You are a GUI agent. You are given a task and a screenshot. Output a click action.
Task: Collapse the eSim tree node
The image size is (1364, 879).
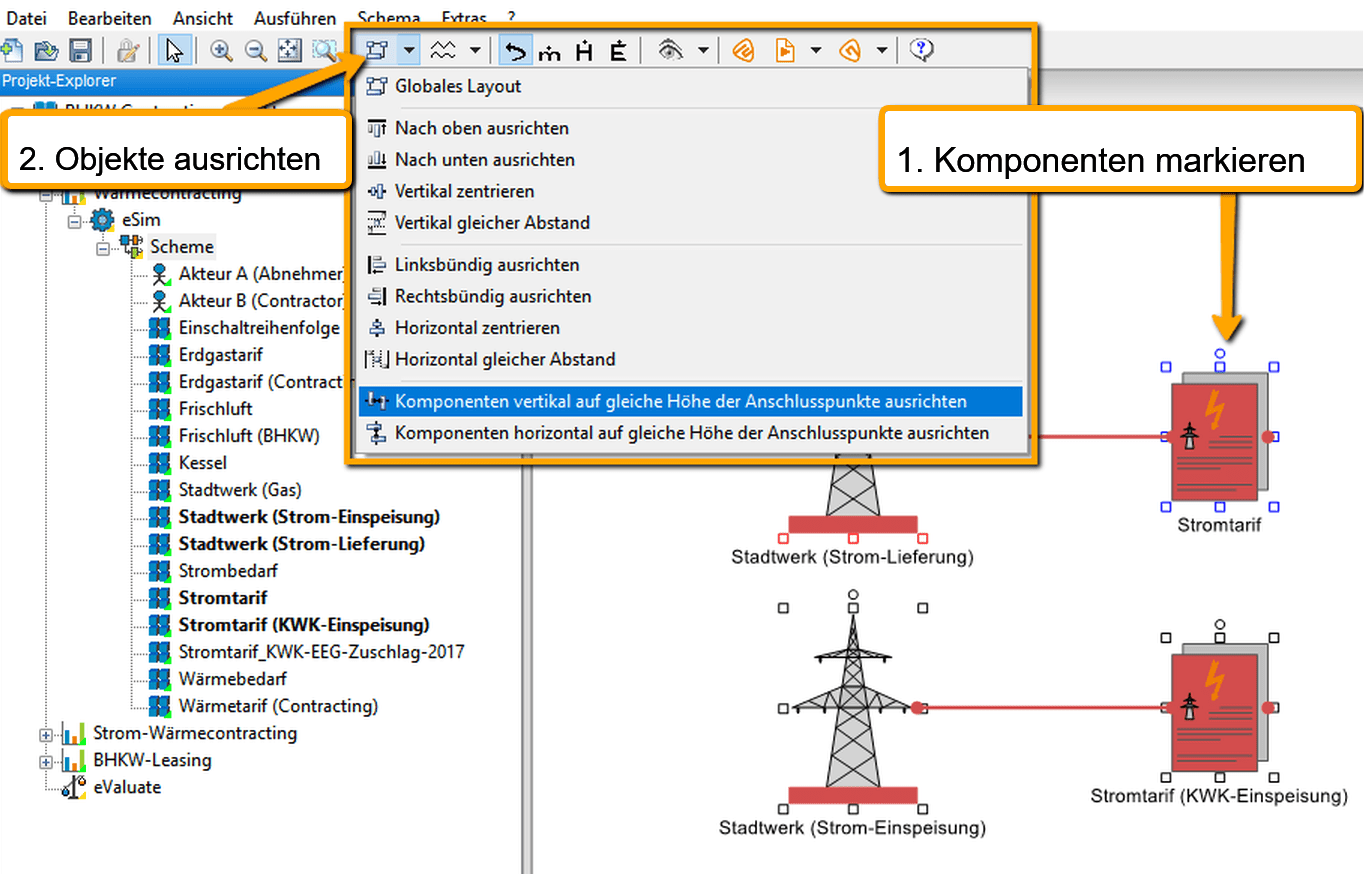point(74,220)
